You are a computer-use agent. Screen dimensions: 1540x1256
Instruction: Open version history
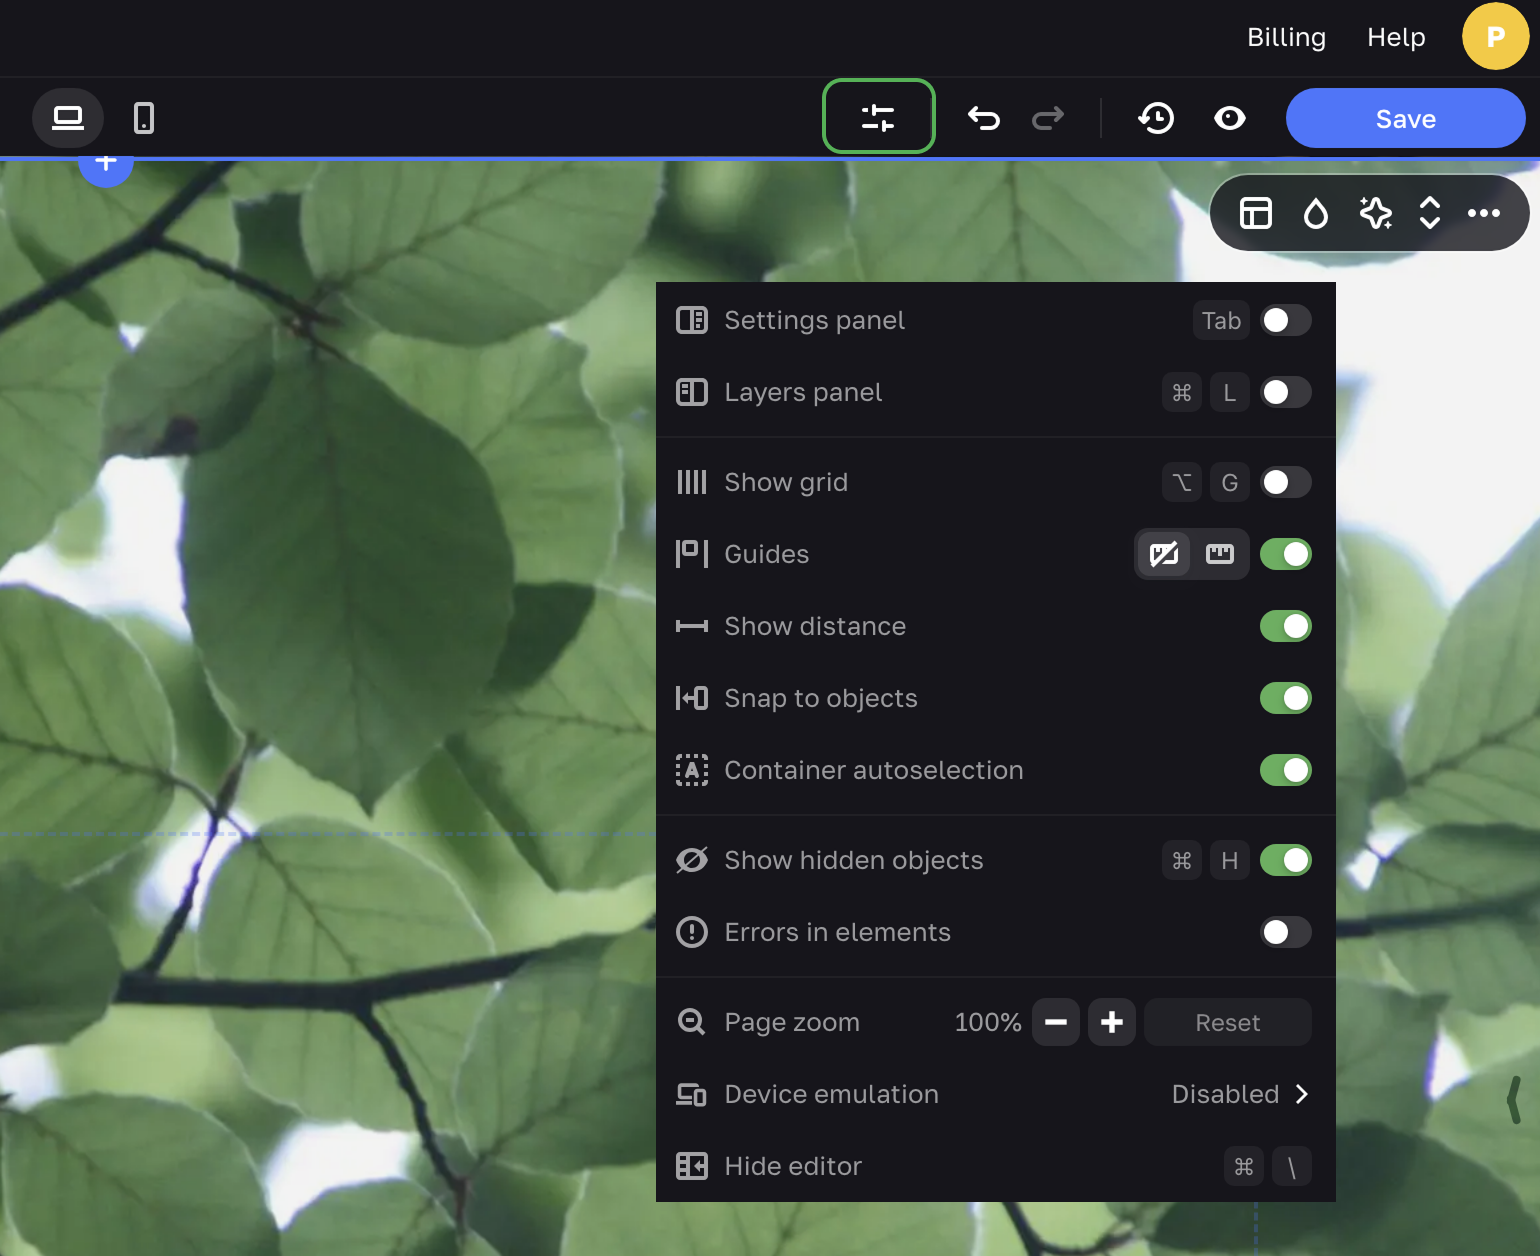1156,118
